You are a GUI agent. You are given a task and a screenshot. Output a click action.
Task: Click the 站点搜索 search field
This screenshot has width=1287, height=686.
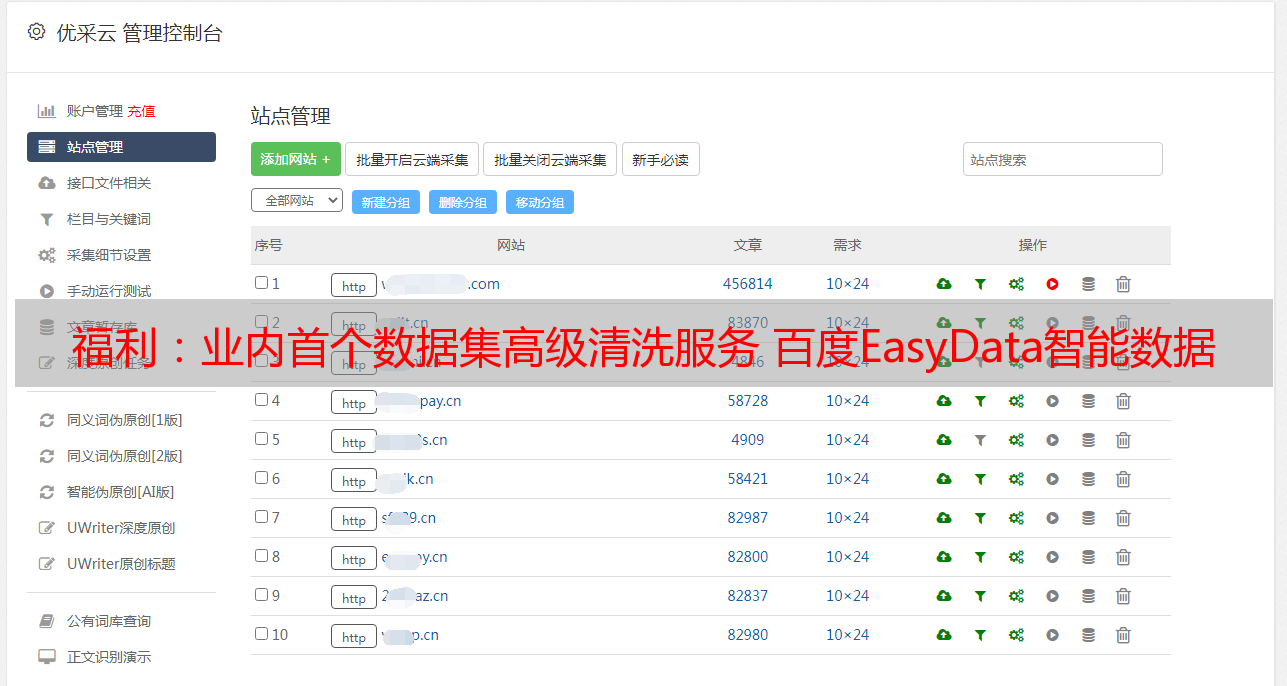1062,159
